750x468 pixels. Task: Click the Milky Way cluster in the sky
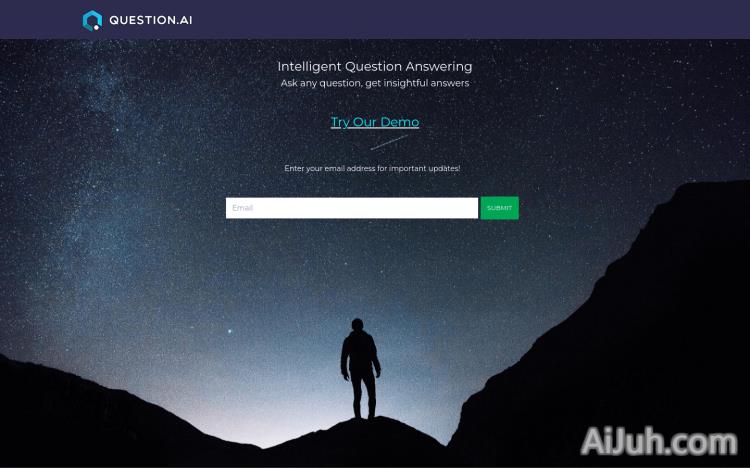[x=103, y=91]
